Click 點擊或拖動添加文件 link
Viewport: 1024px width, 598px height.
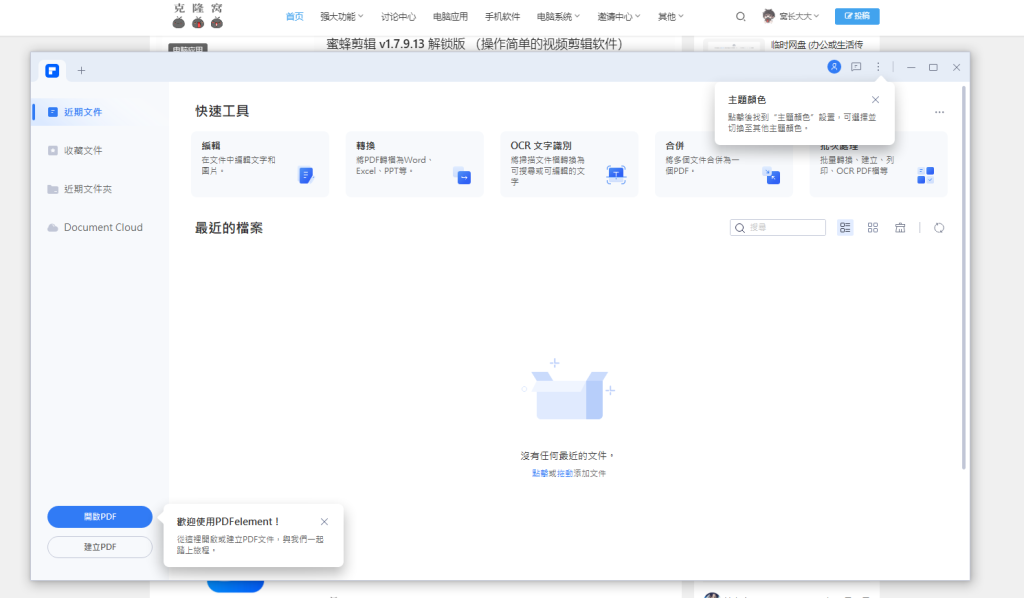pyautogui.click(x=569, y=474)
